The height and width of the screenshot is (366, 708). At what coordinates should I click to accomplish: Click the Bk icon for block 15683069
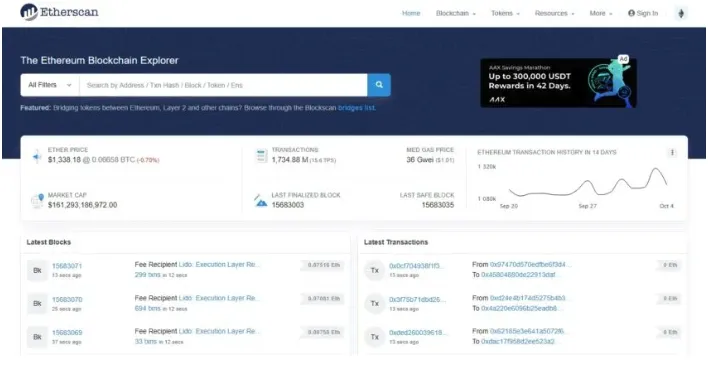(x=37, y=337)
